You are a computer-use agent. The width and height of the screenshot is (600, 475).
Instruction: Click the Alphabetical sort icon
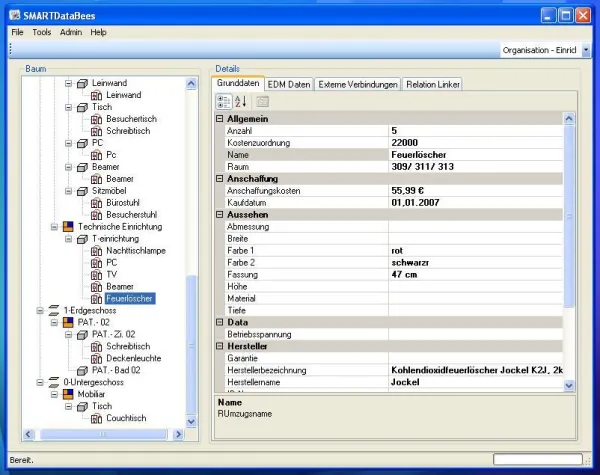point(241,101)
